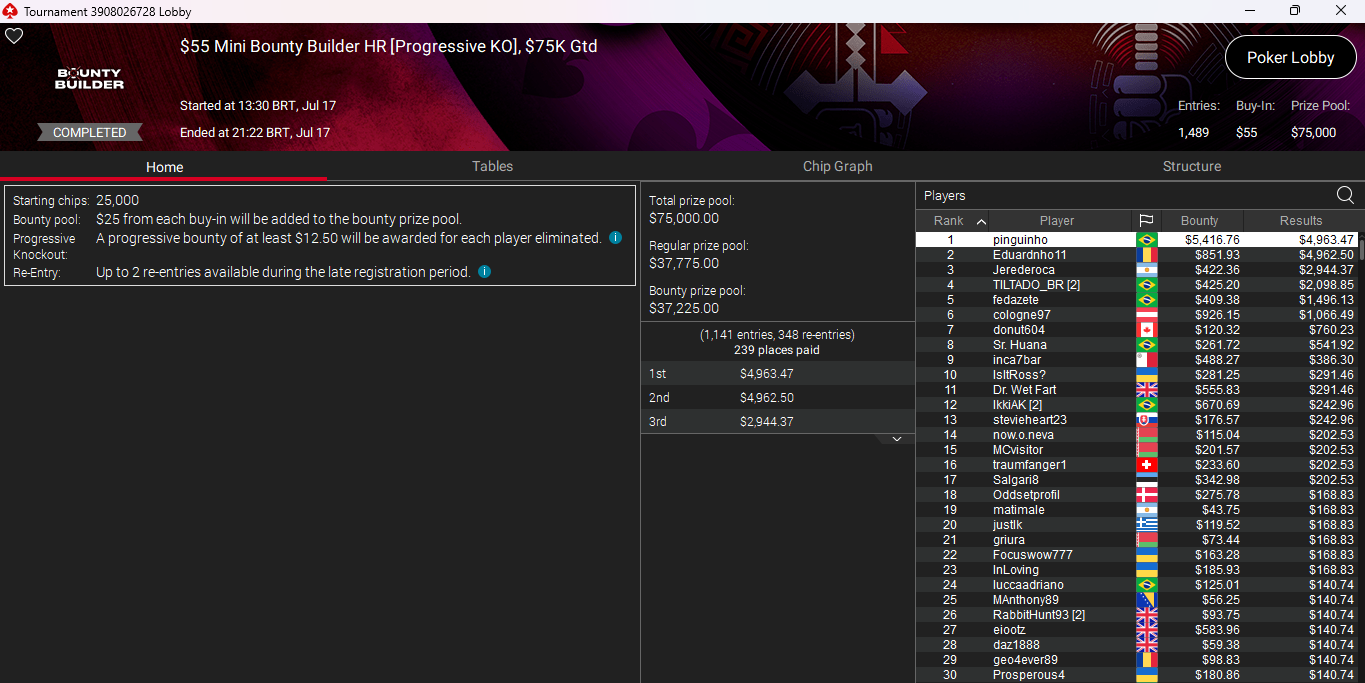This screenshot has height=683, width=1365.
Task: Click the $2,098.85 result value
Action: [x=1327, y=285]
